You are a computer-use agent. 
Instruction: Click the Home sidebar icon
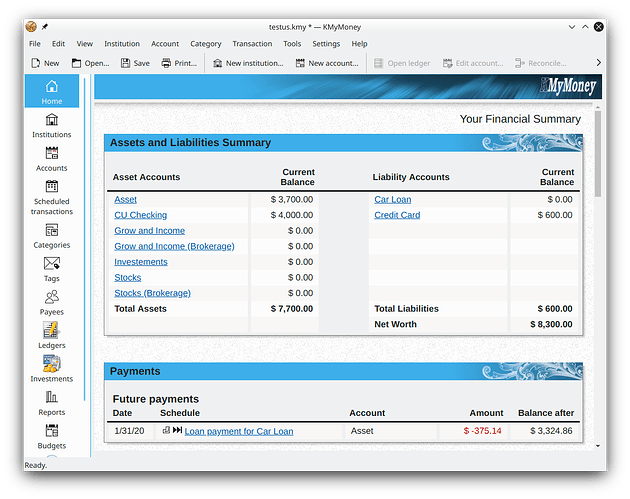click(51, 92)
